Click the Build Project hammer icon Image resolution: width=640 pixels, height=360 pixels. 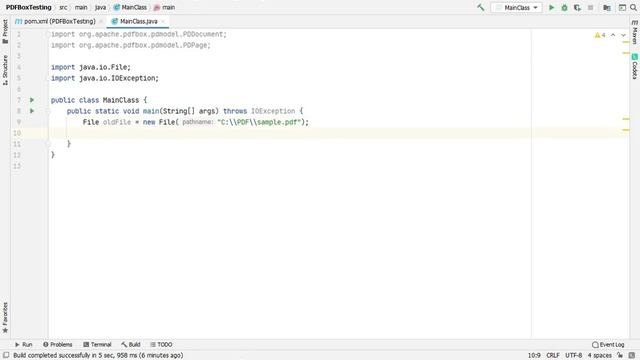[x=481, y=7]
